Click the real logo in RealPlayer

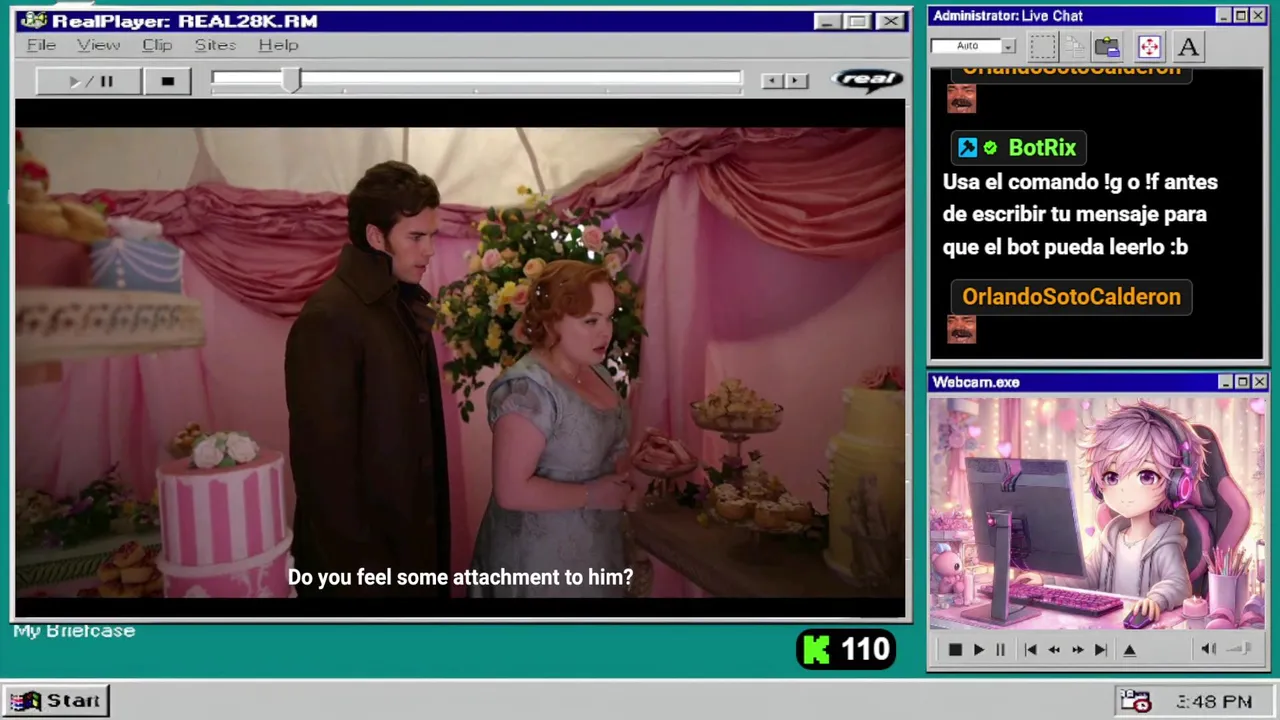(x=866, y=80)
